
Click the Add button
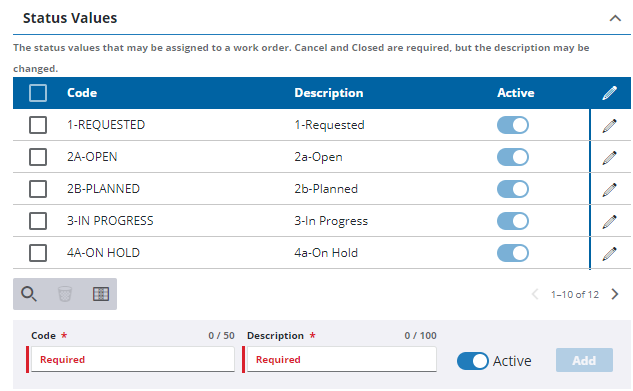584,360
